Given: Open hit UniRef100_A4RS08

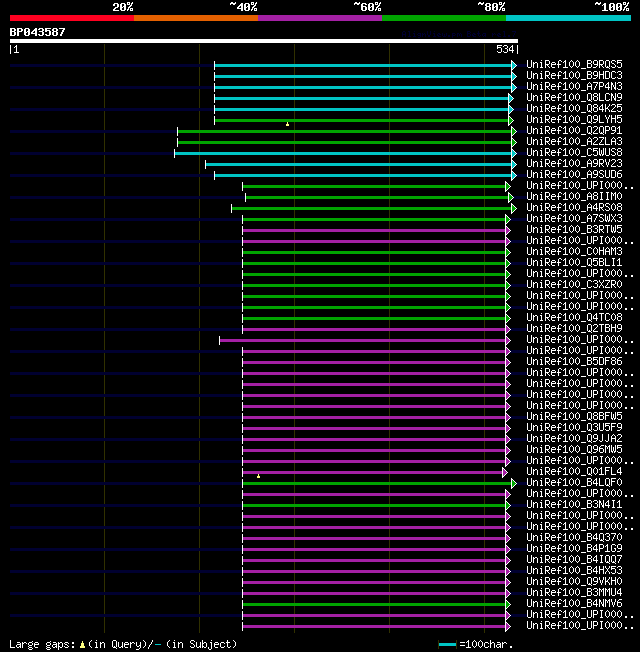Looking at the screenshot, I should click(574, 207).
